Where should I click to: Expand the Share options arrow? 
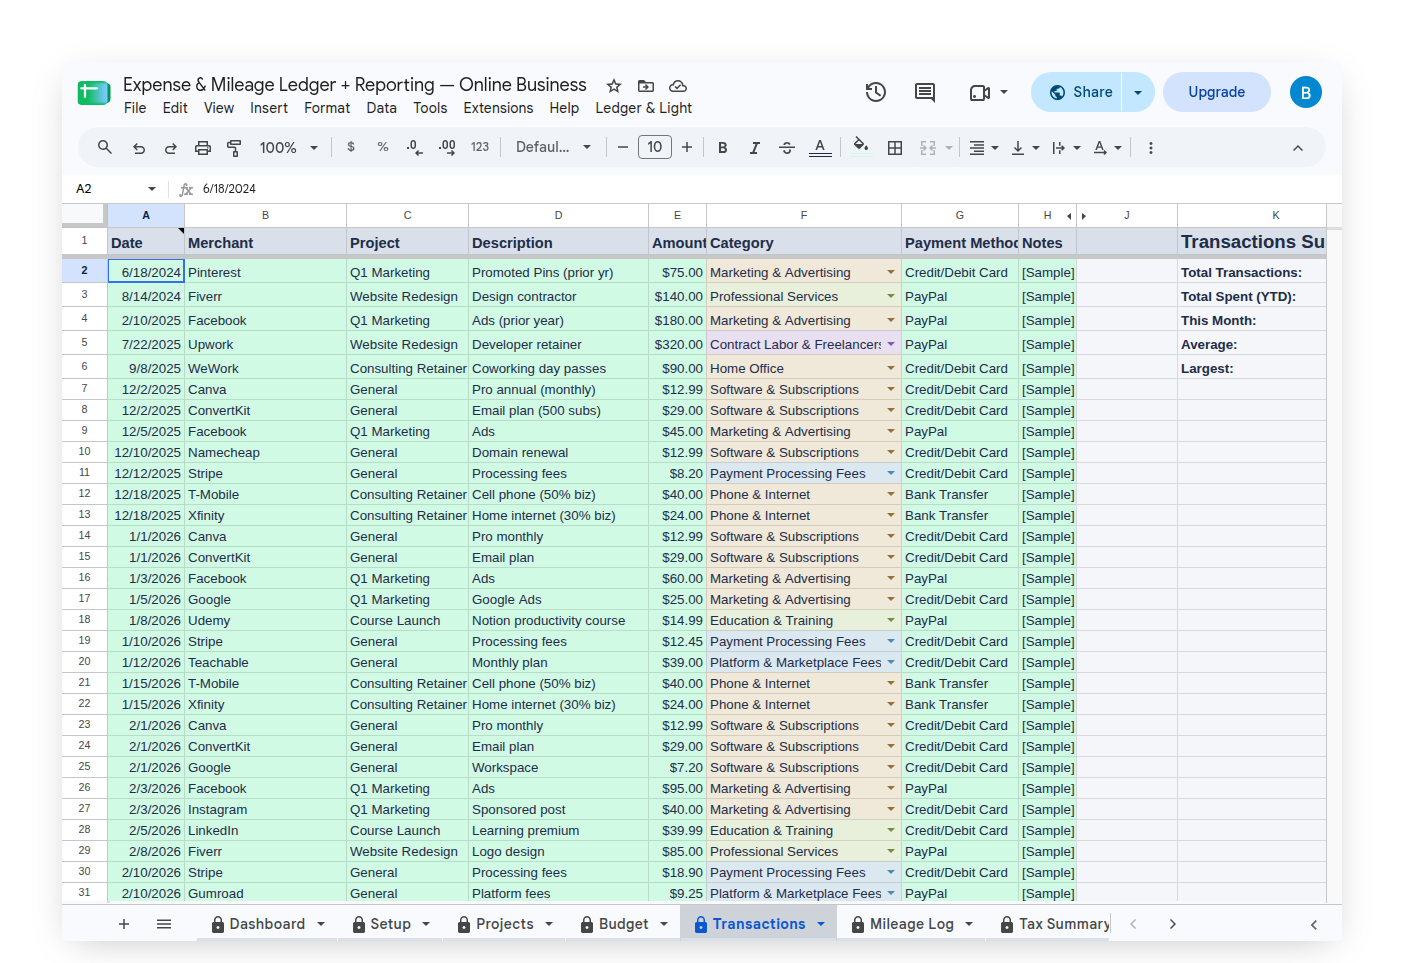pyautogui.click(x=1138, y=92)
